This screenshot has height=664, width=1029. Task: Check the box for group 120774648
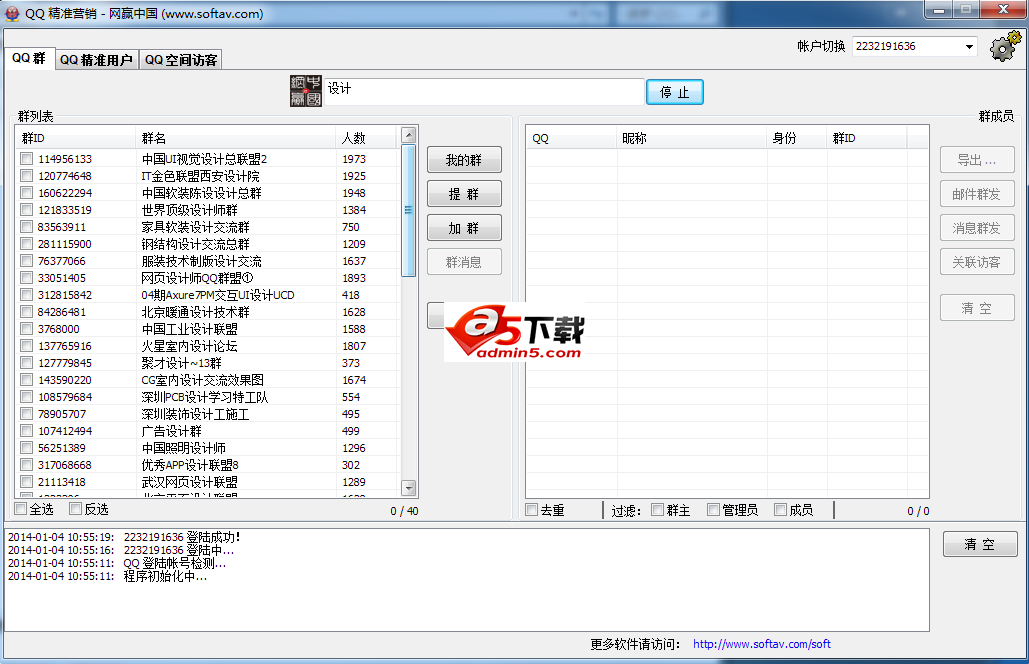coord(26,176)
